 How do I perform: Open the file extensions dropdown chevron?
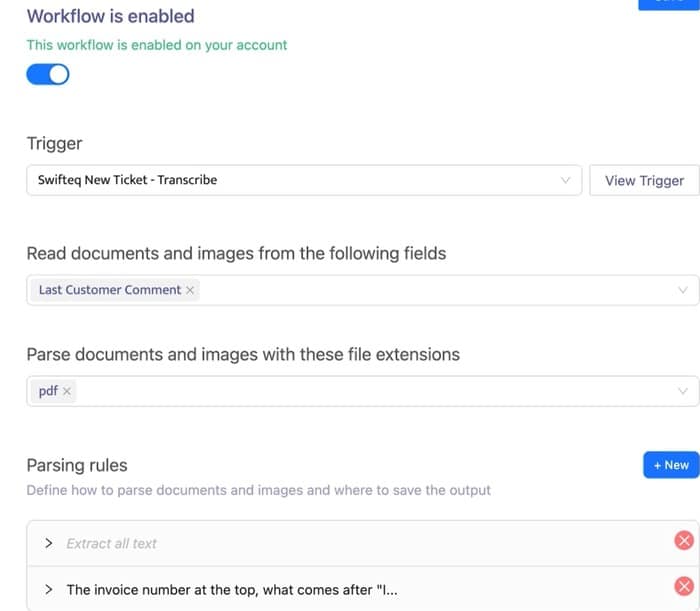tap(683, 391)
